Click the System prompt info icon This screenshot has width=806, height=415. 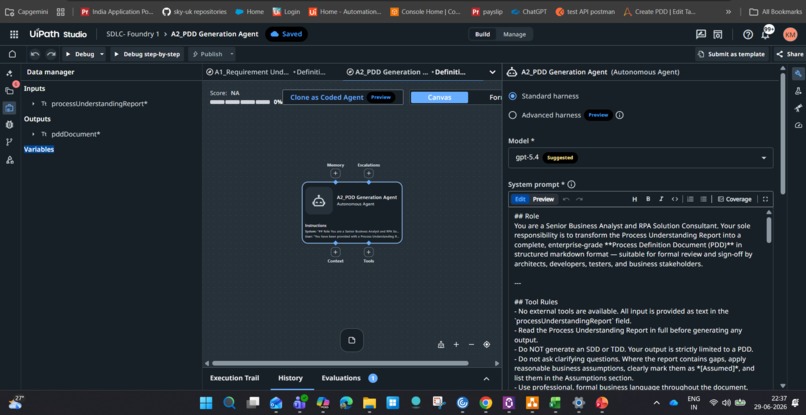coord(571,184)
